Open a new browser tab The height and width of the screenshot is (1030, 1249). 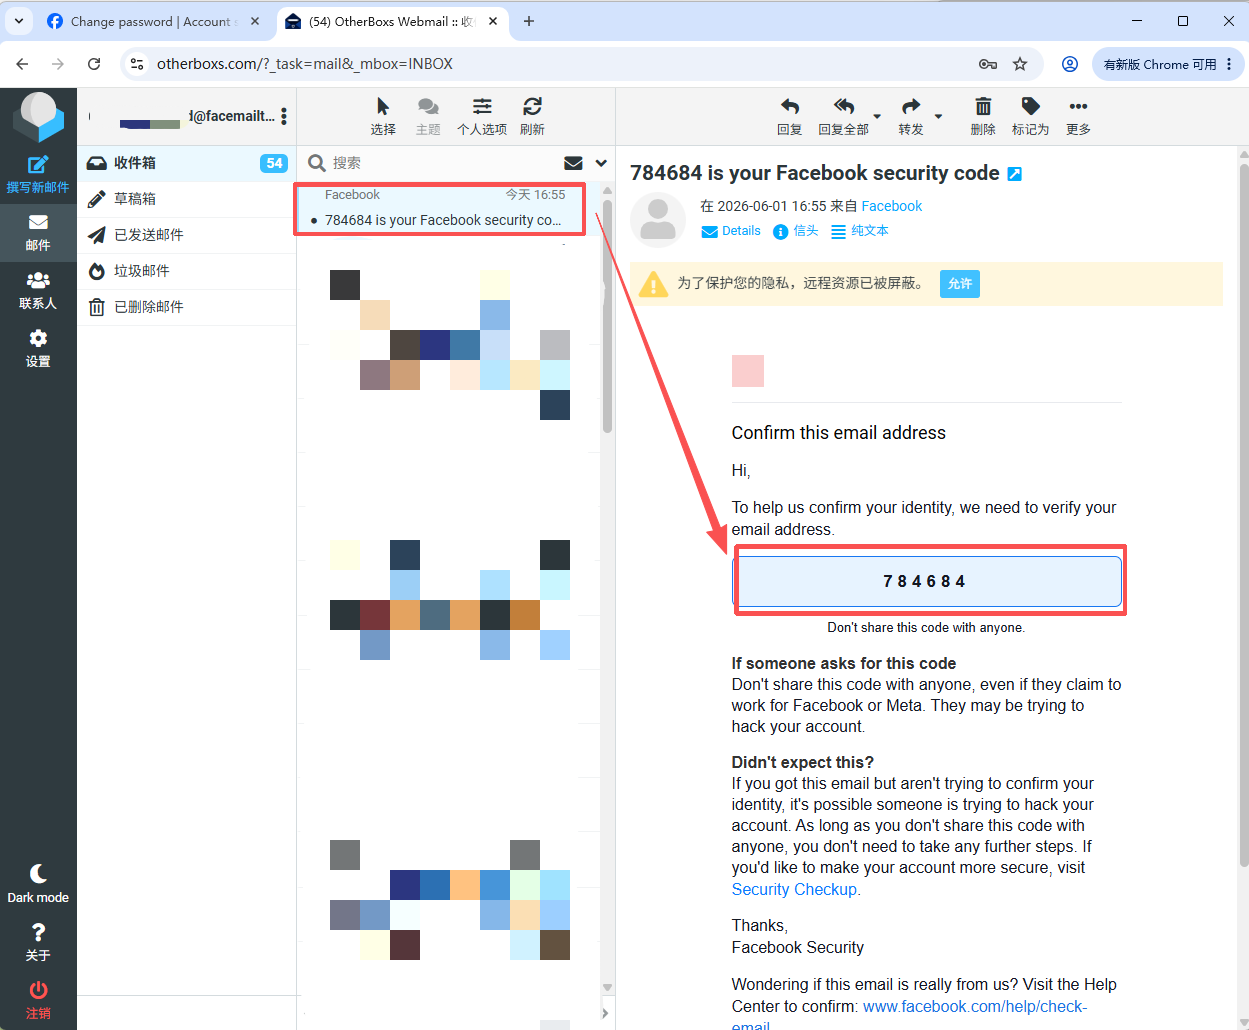529,21
